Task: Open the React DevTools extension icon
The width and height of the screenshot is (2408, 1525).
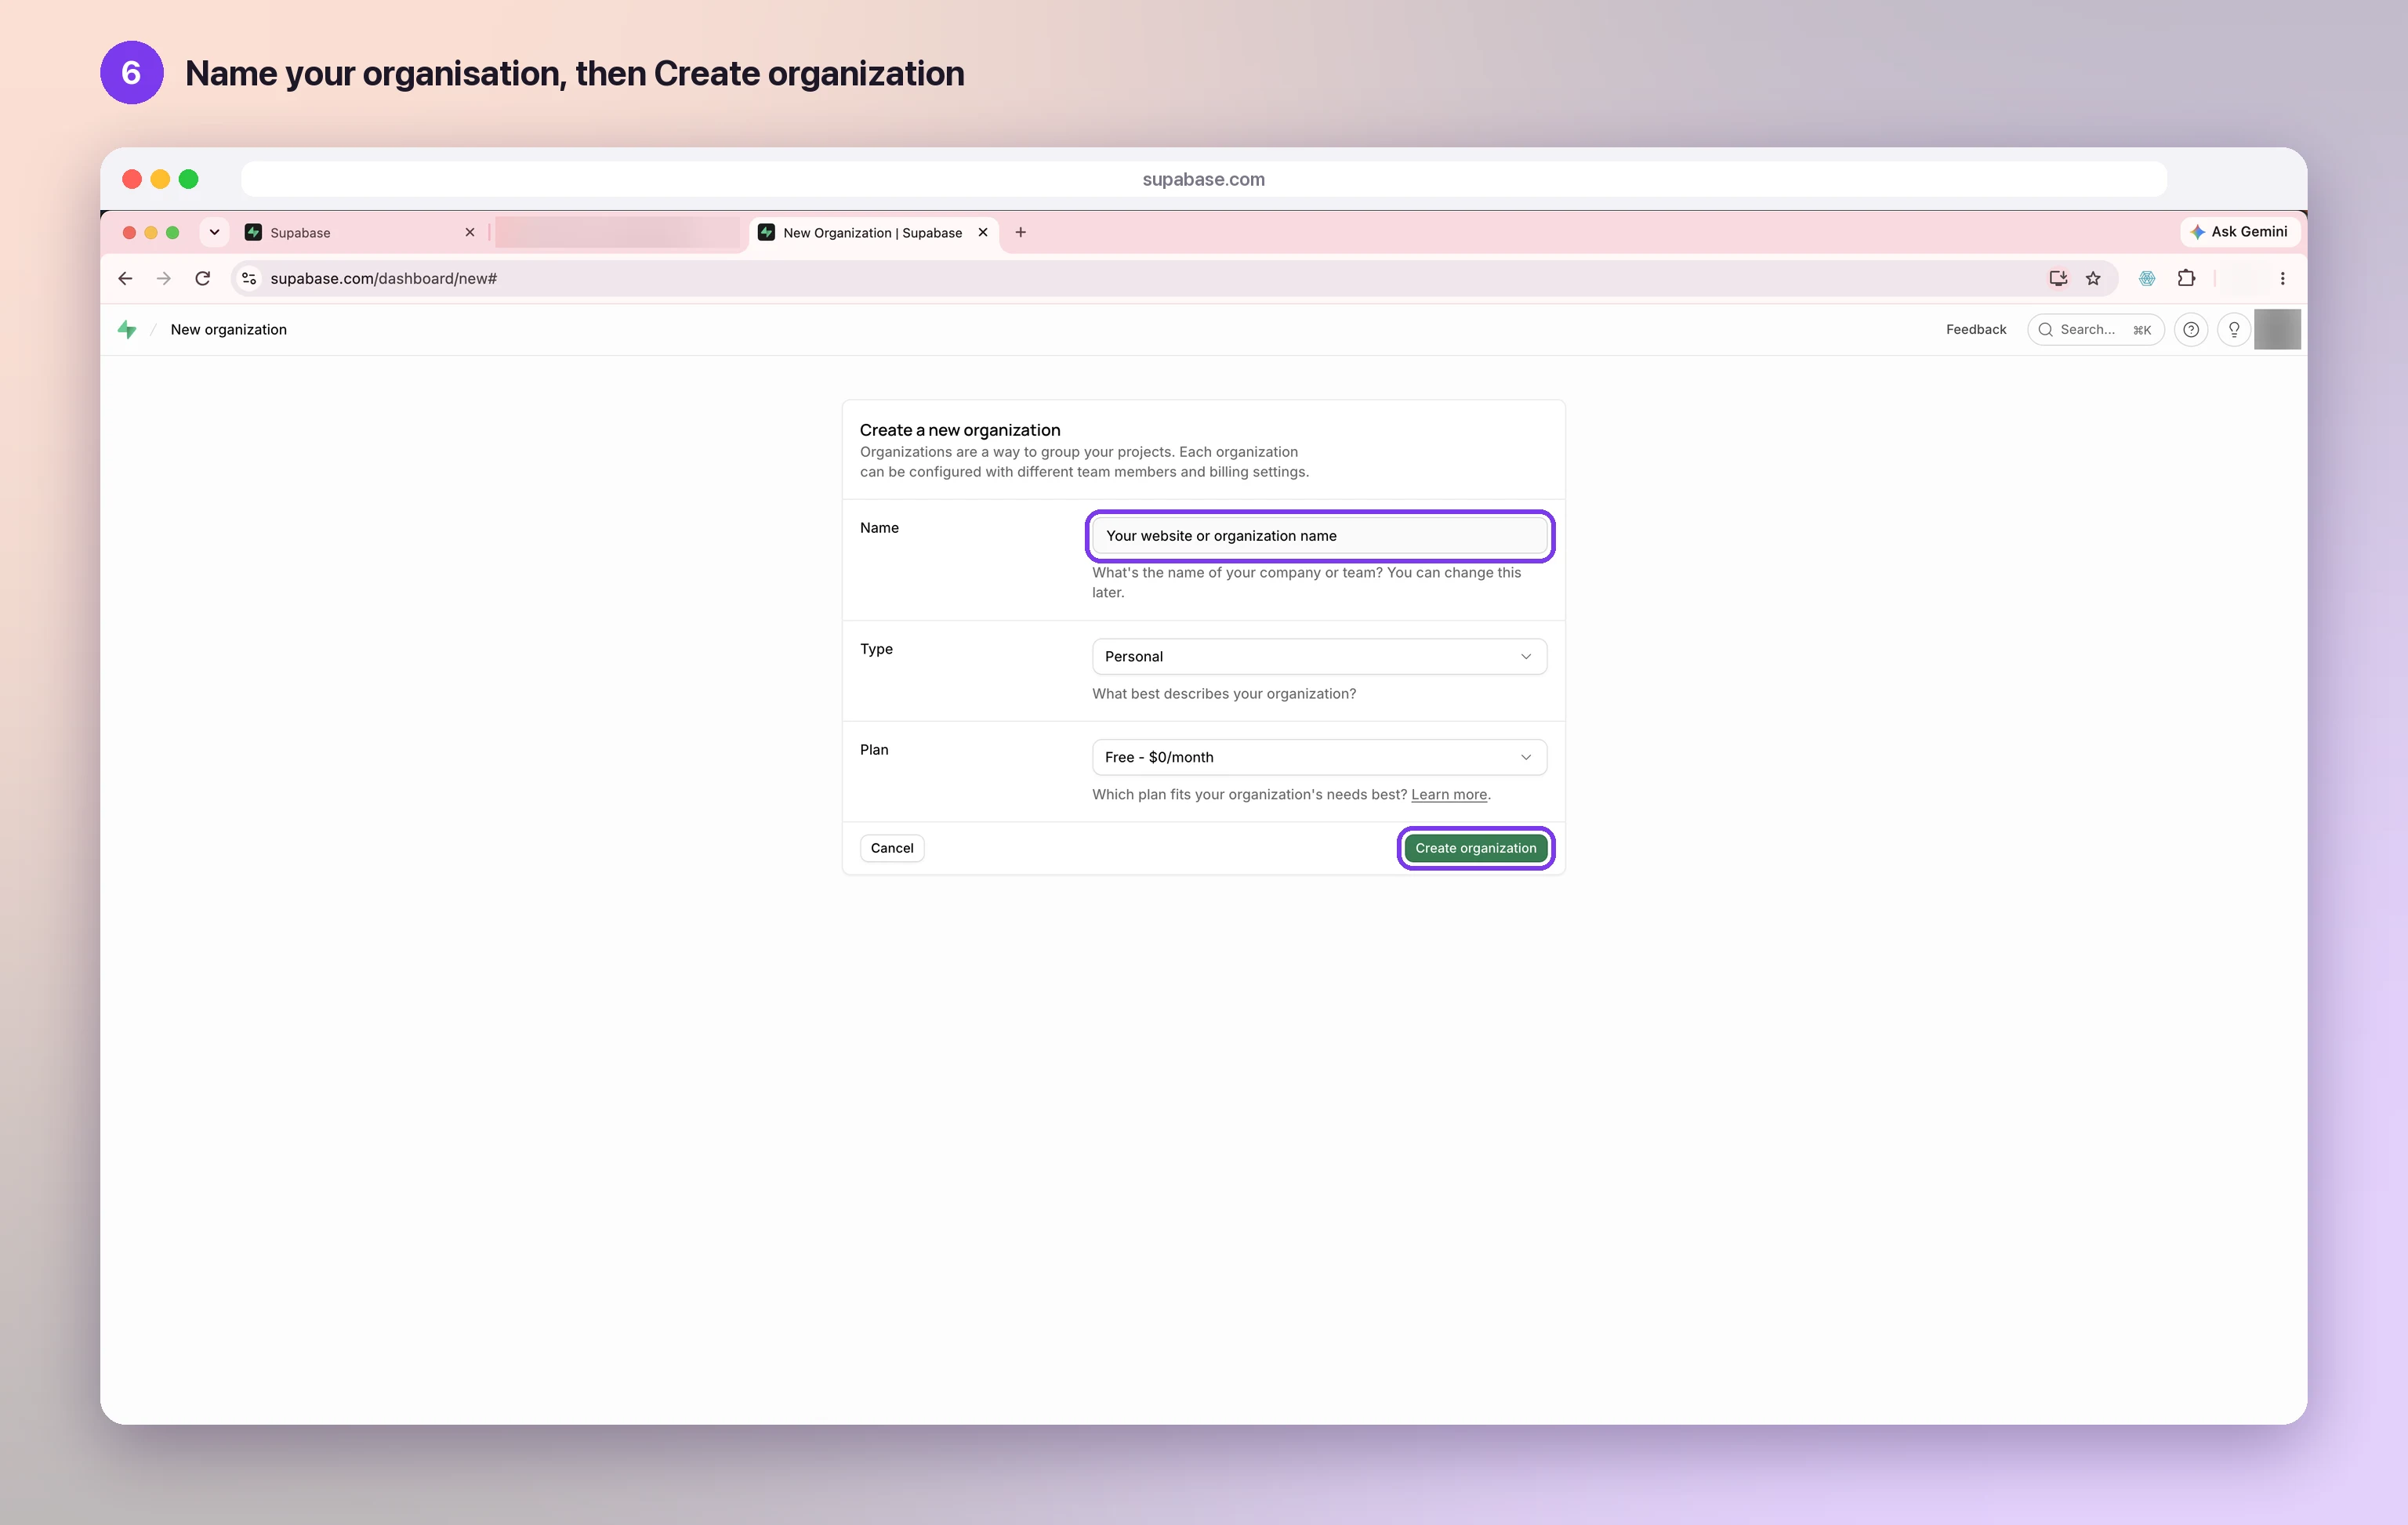Action: [2147, 278]
